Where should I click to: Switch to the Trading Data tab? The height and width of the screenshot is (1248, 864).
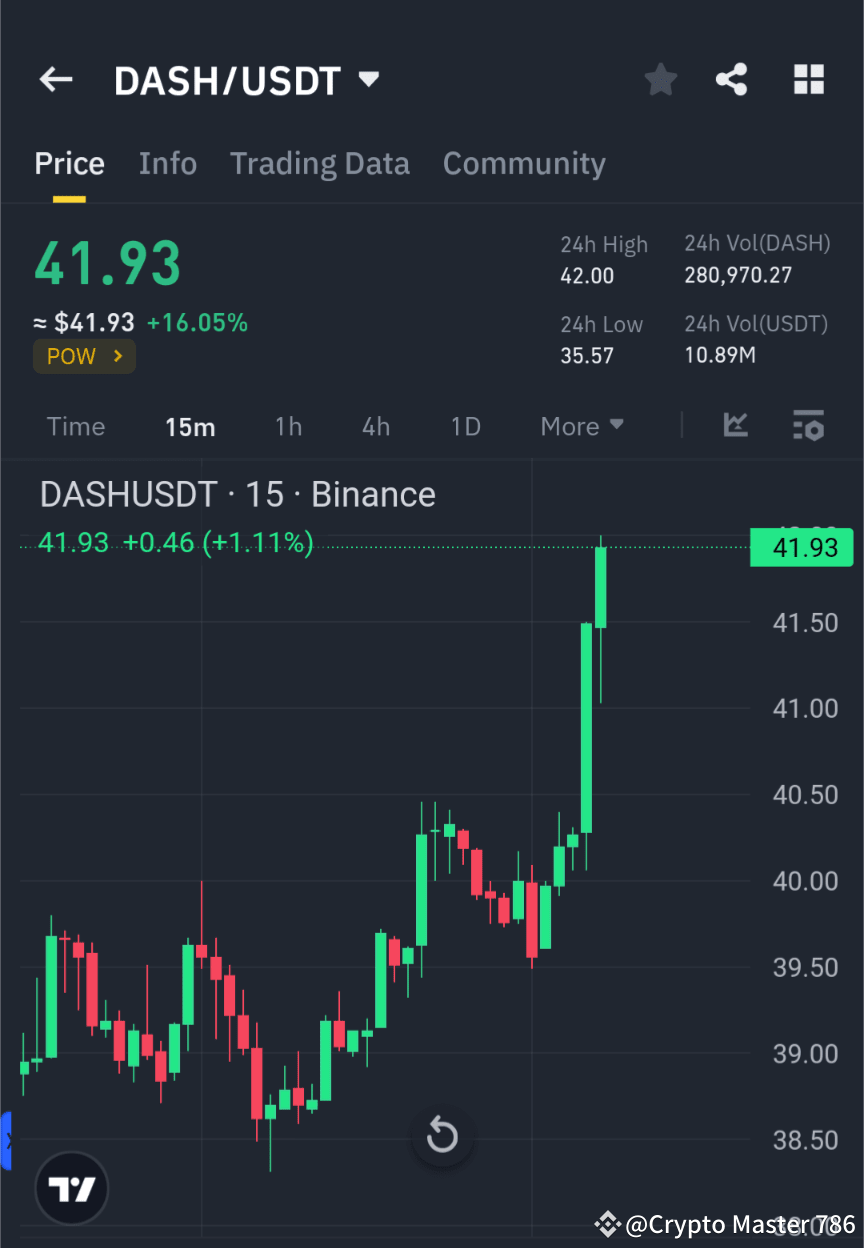pyautogui.click(x=320, y=163)
